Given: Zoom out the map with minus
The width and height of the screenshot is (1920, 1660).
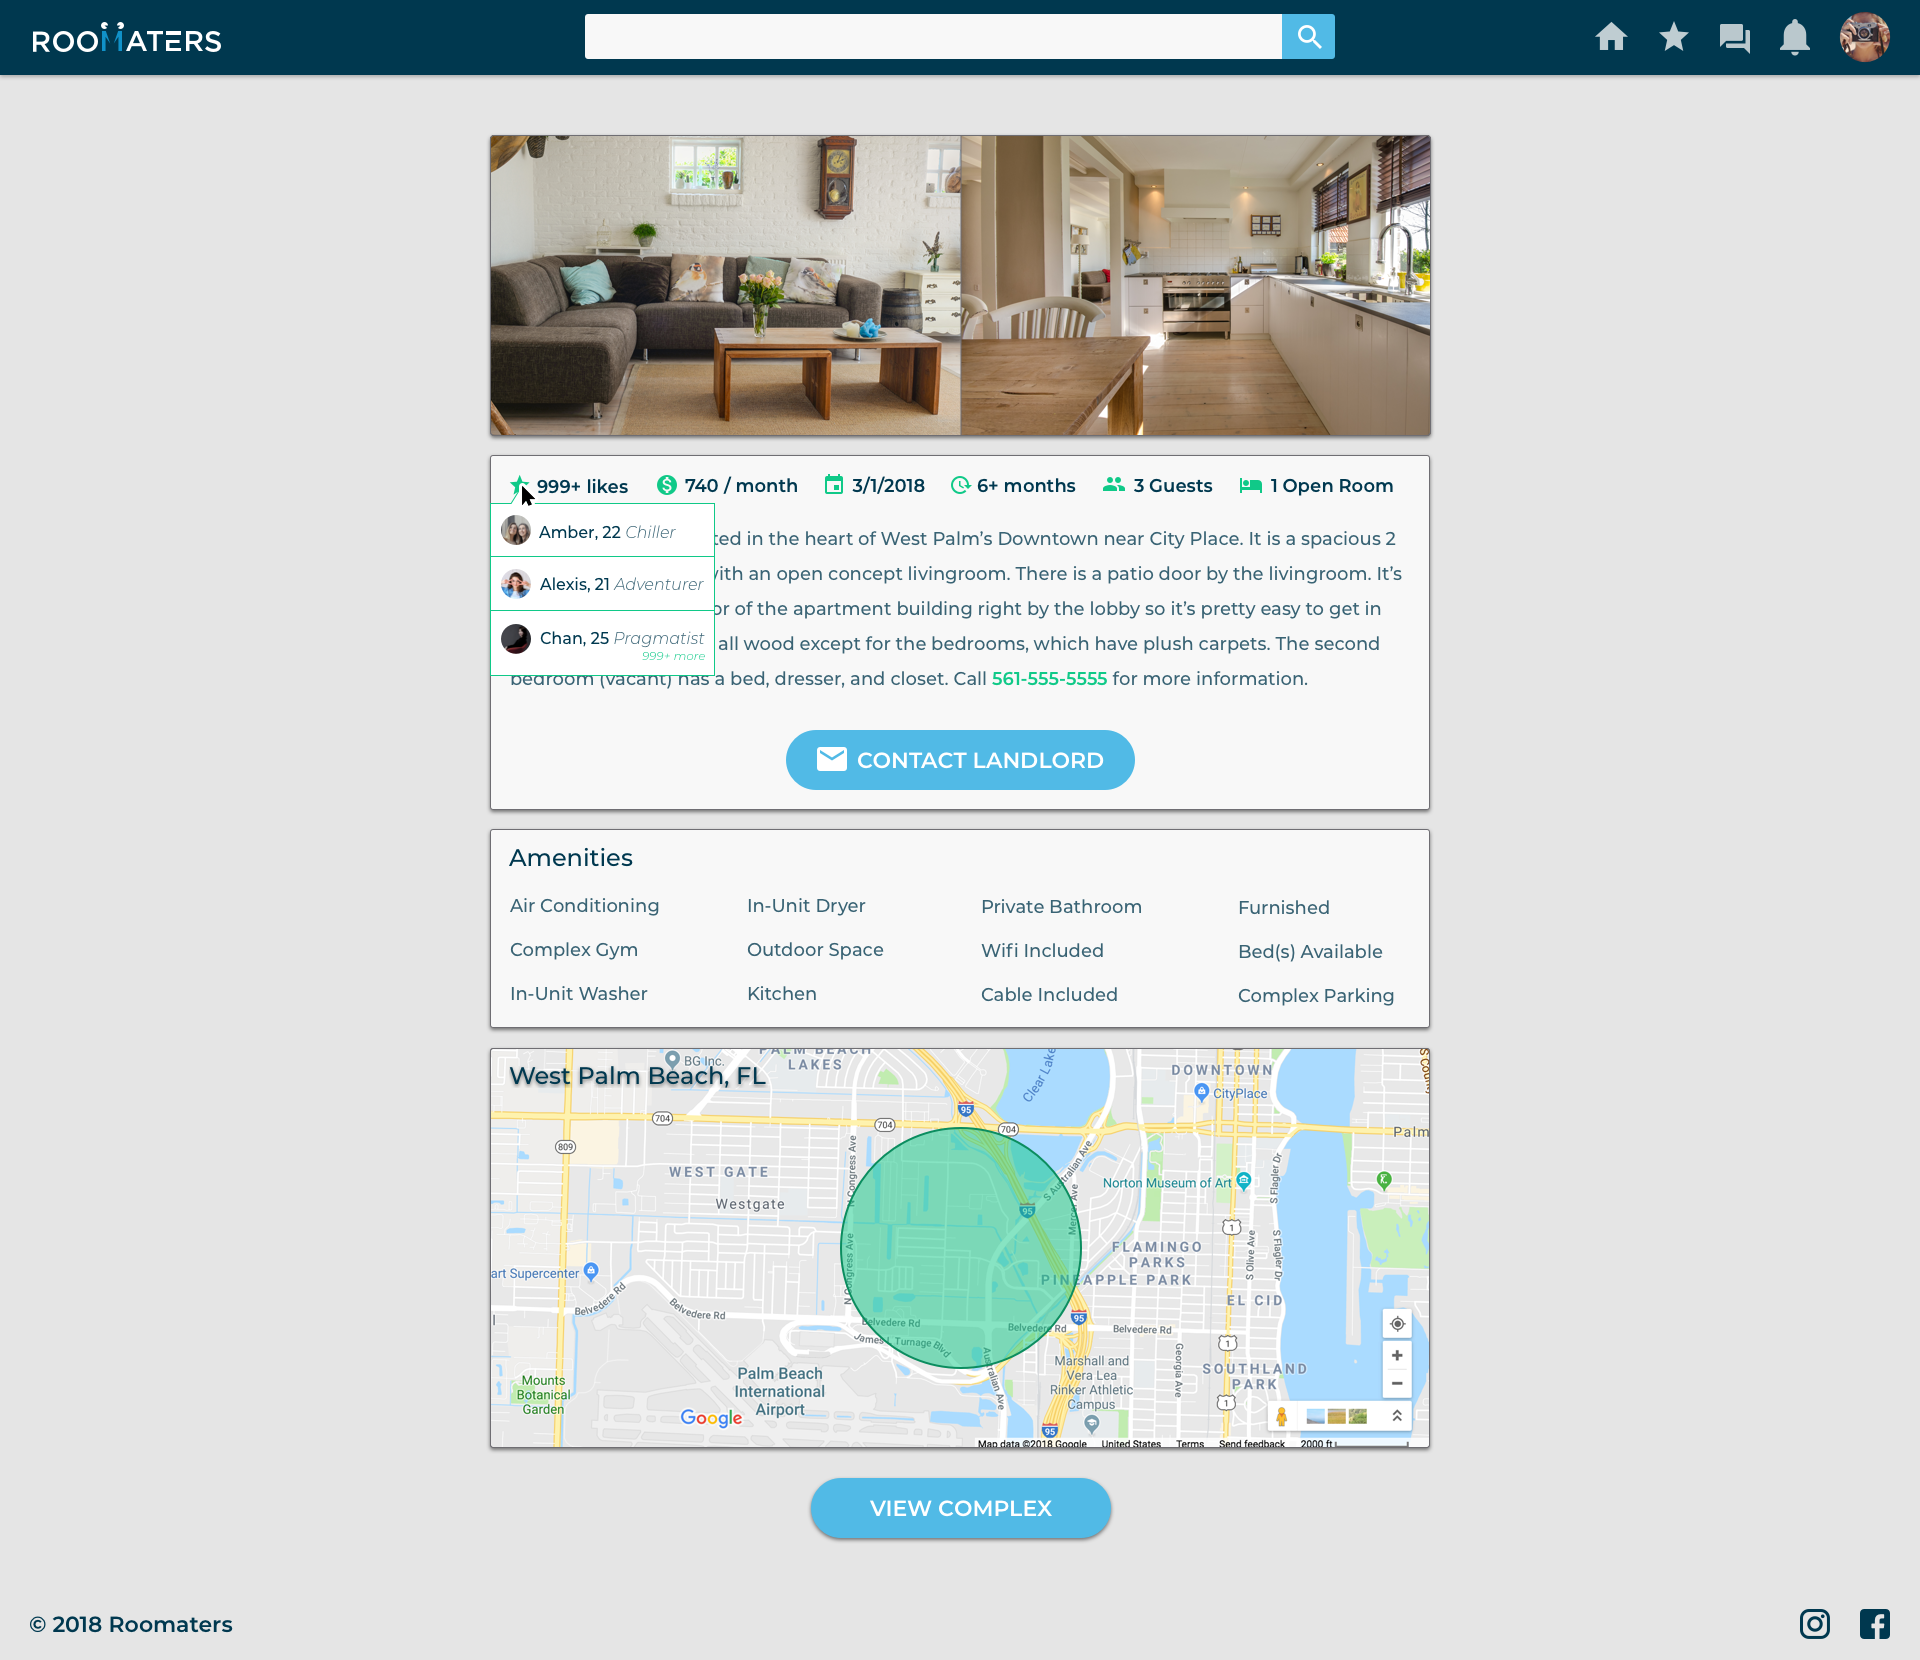Looking at the screenshot, I should [1397, 1384].
